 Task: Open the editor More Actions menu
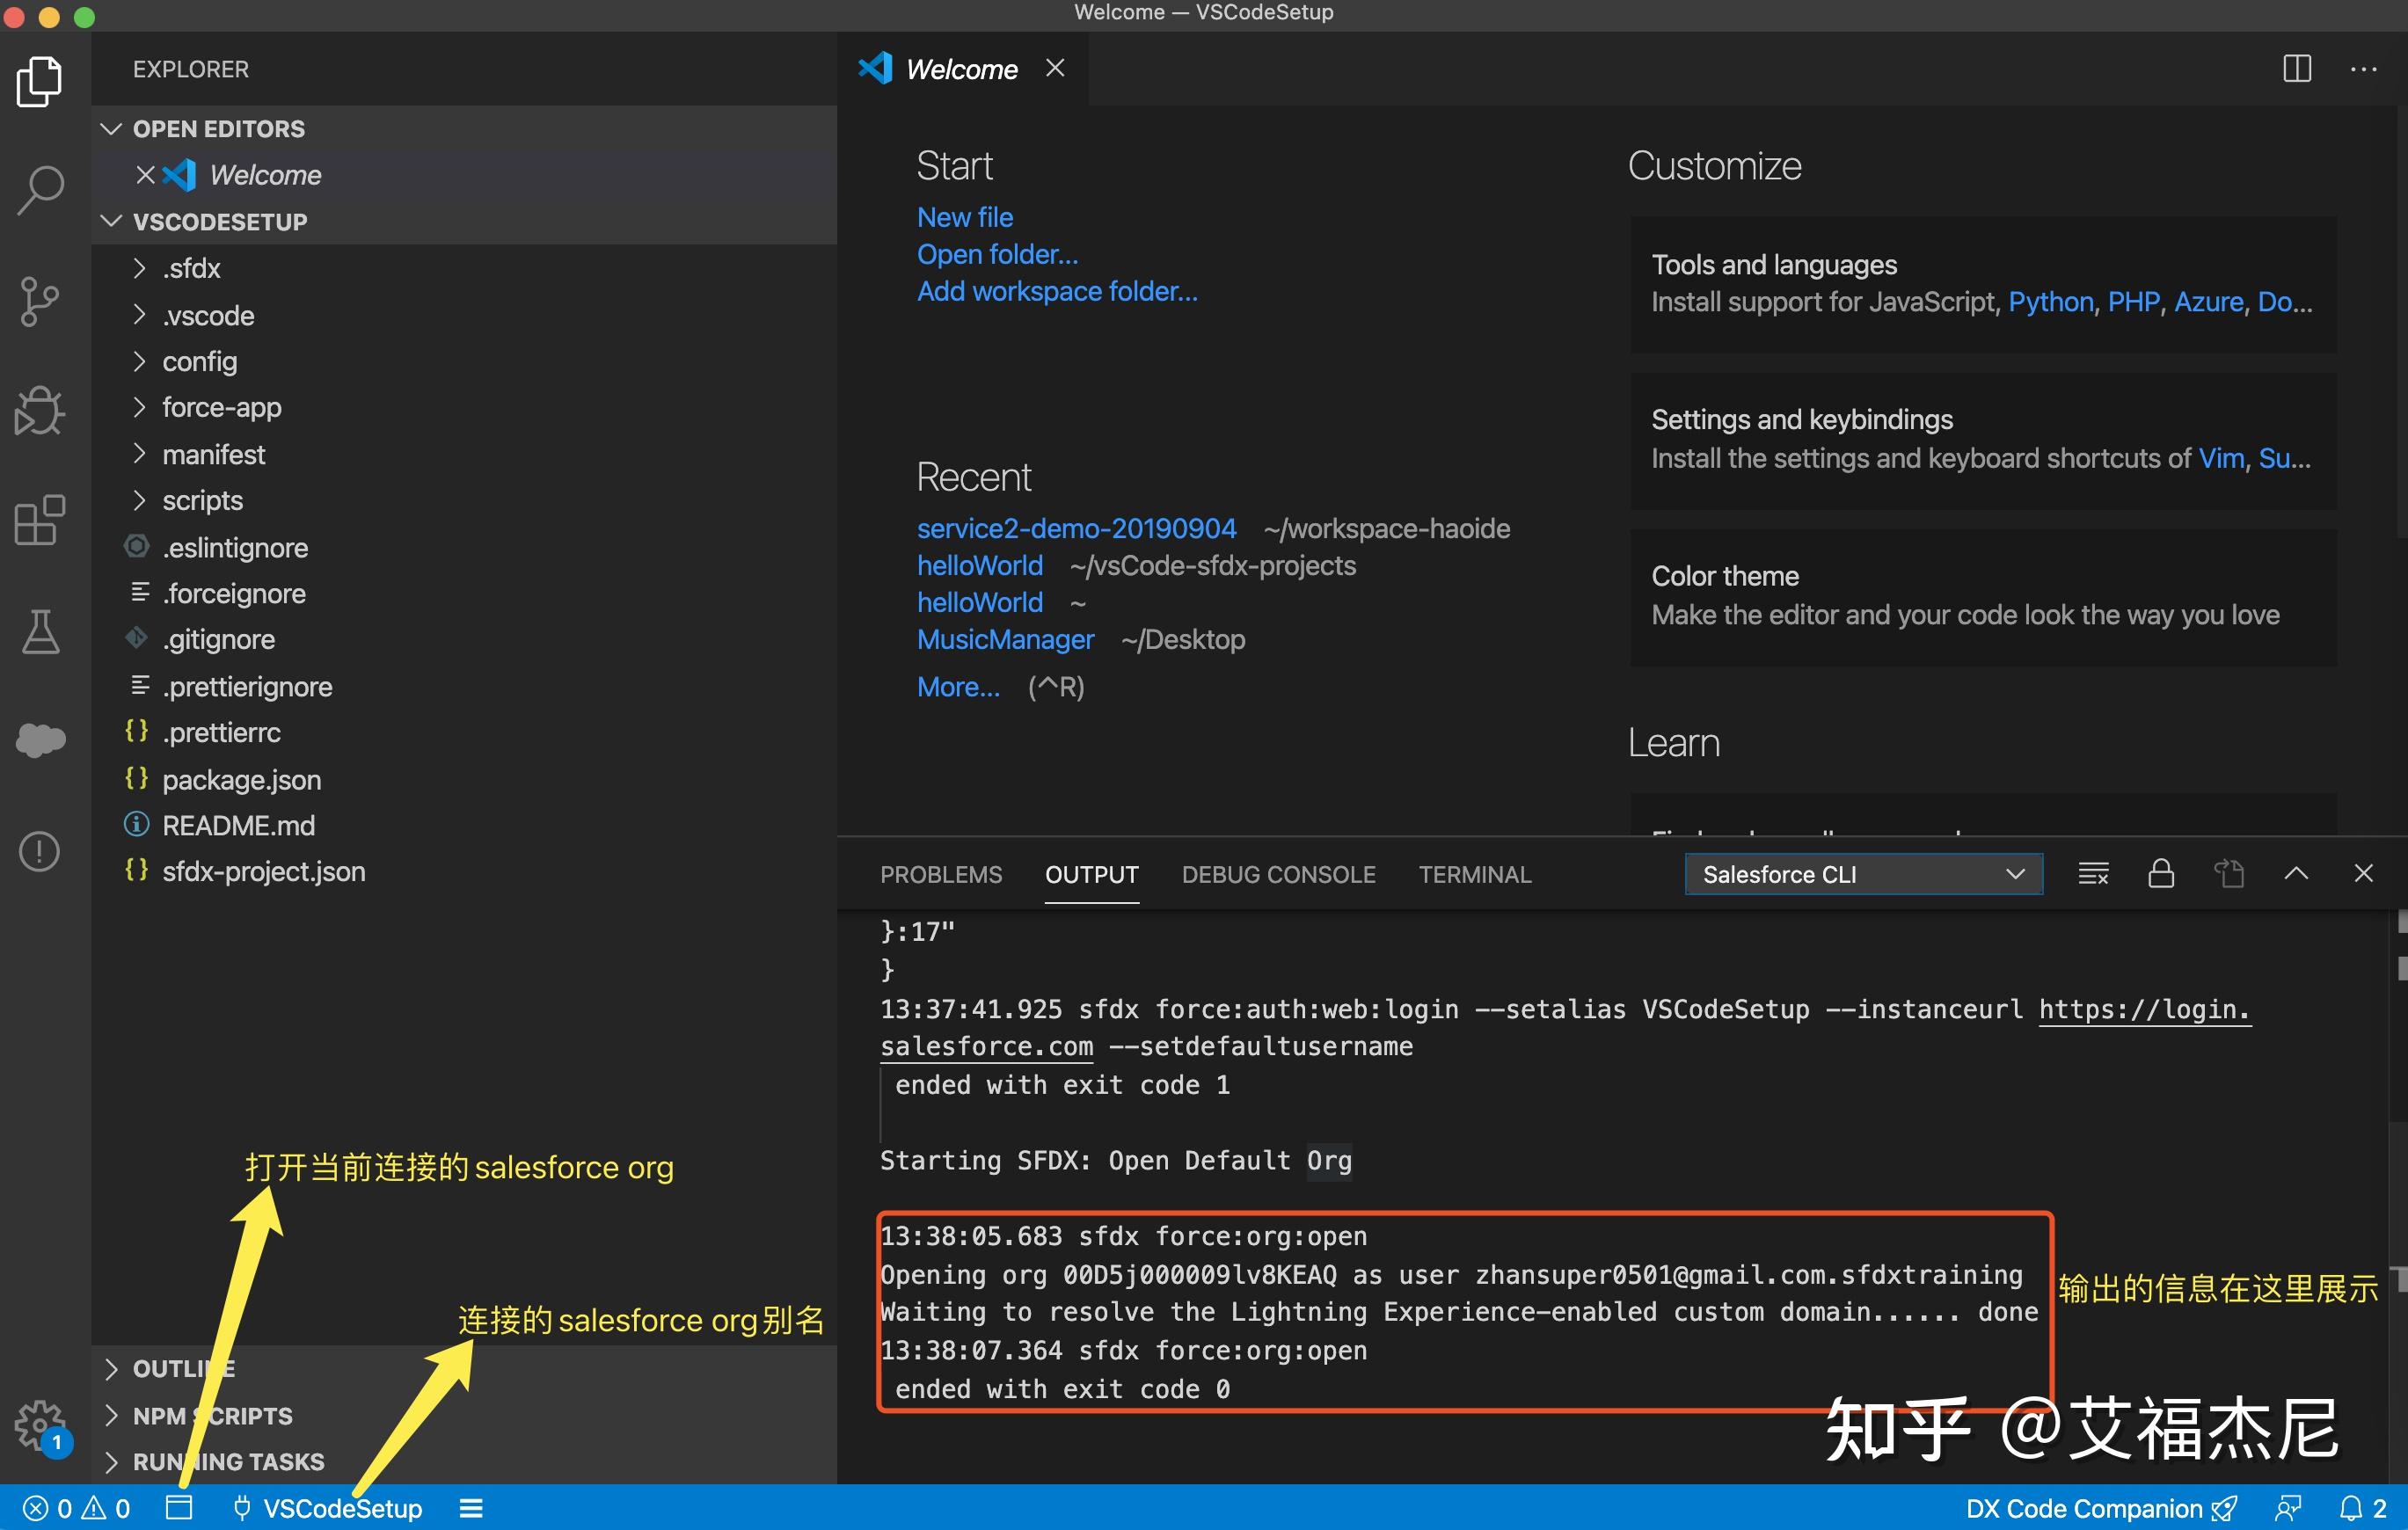pos(2363,69)
